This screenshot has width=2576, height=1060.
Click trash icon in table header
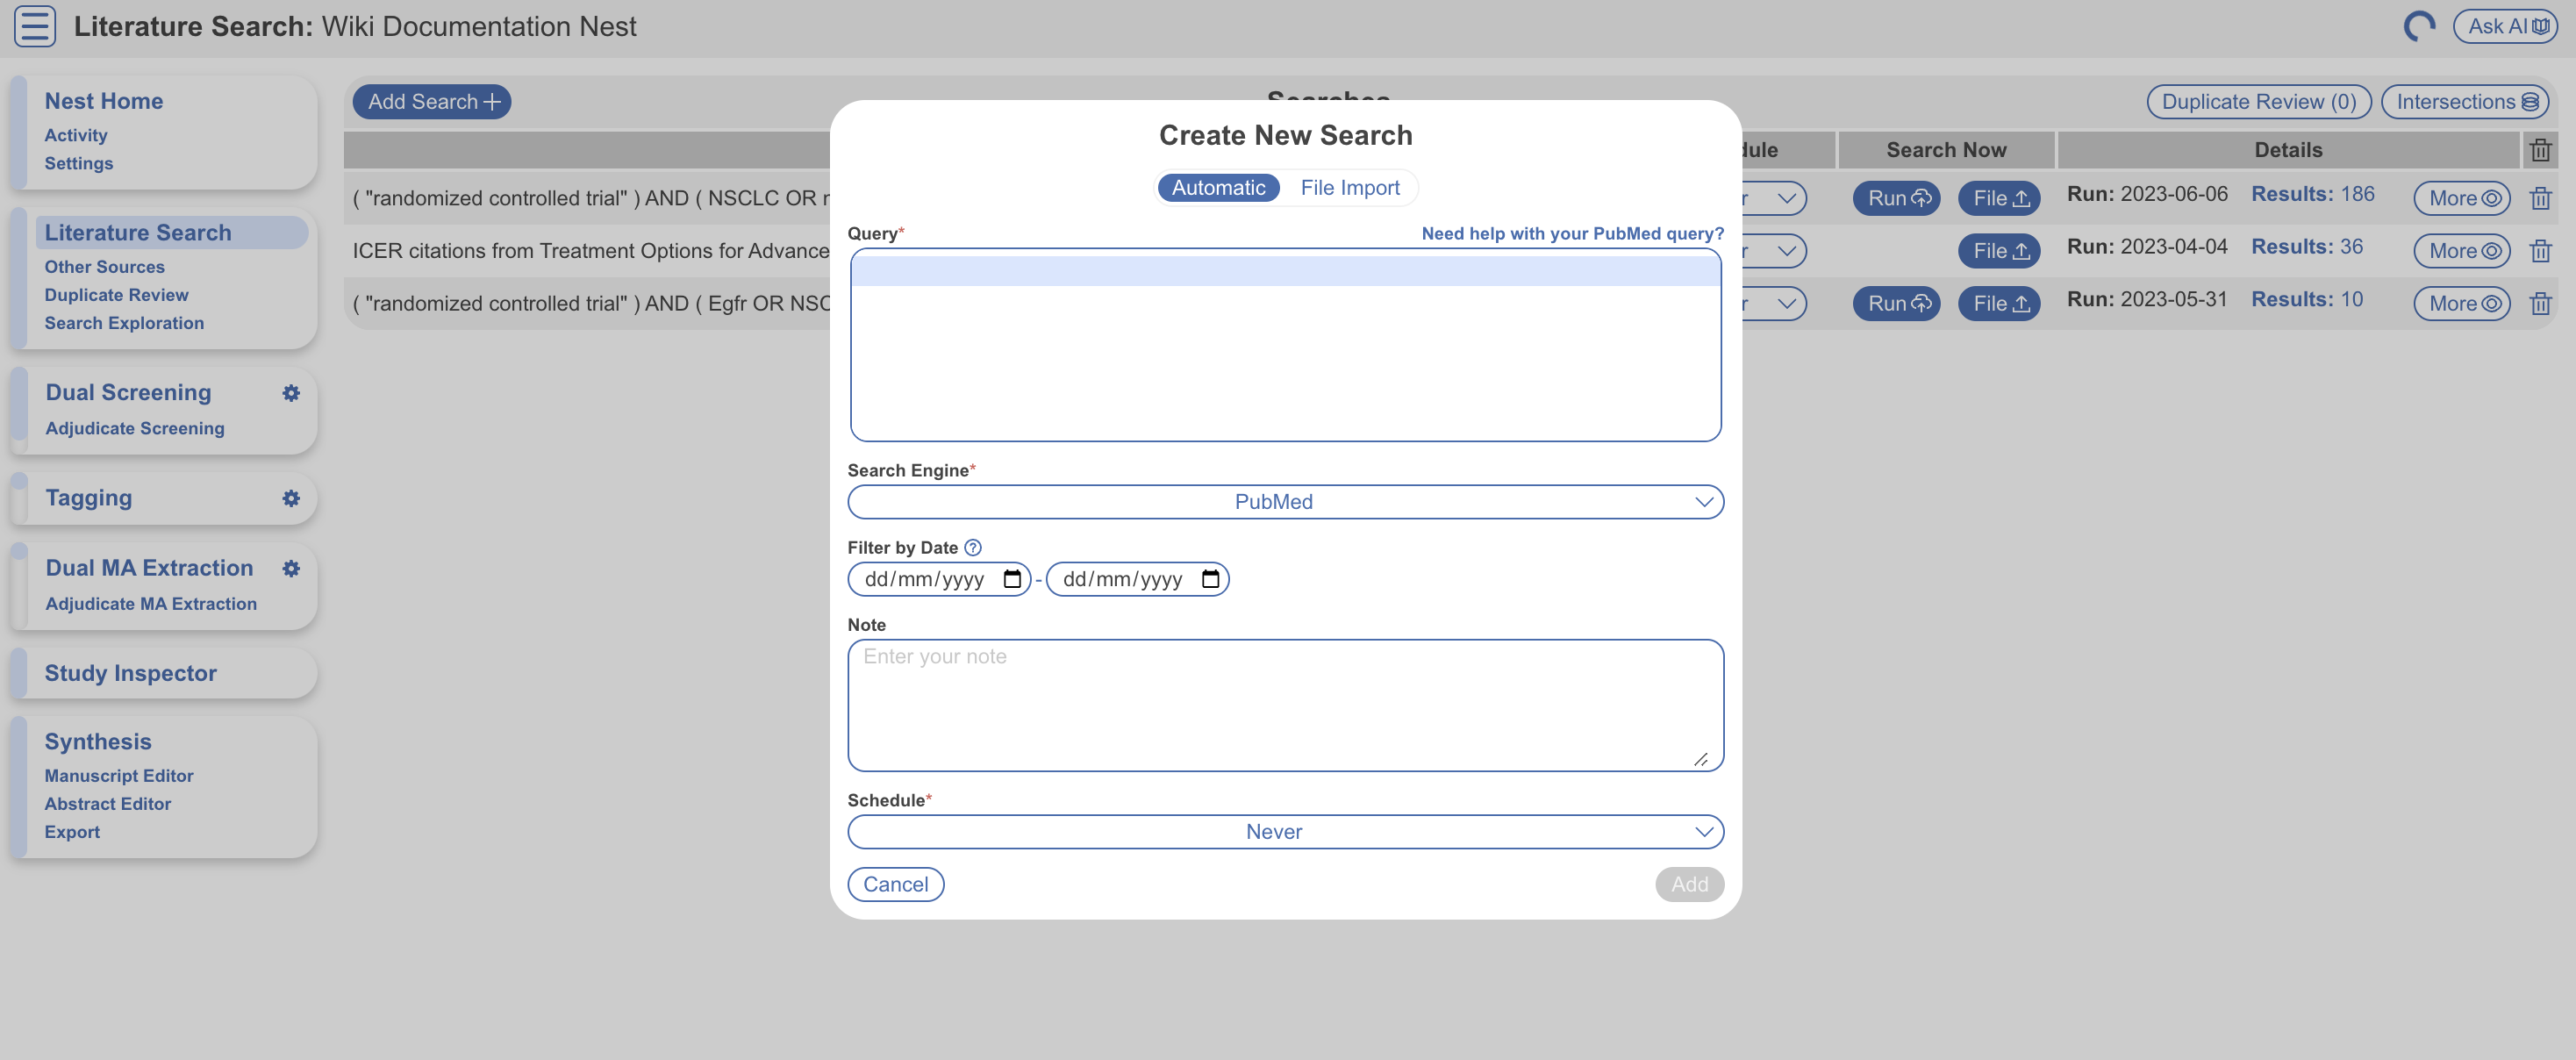tap(2540, 150)
